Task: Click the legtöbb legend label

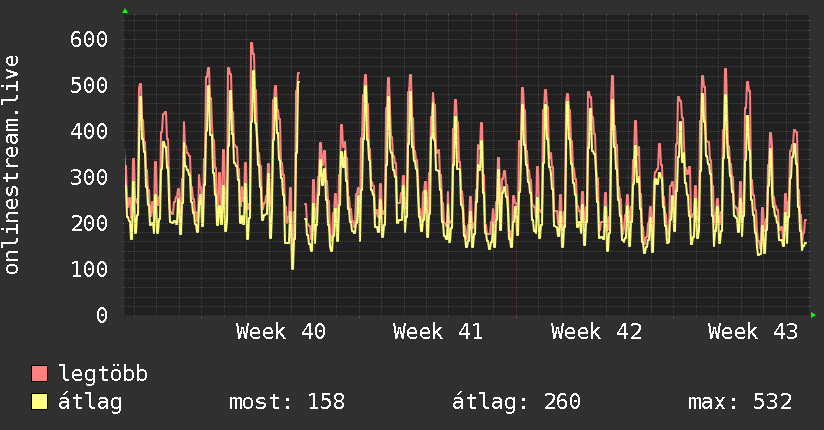Action: (x=103, y=374)
